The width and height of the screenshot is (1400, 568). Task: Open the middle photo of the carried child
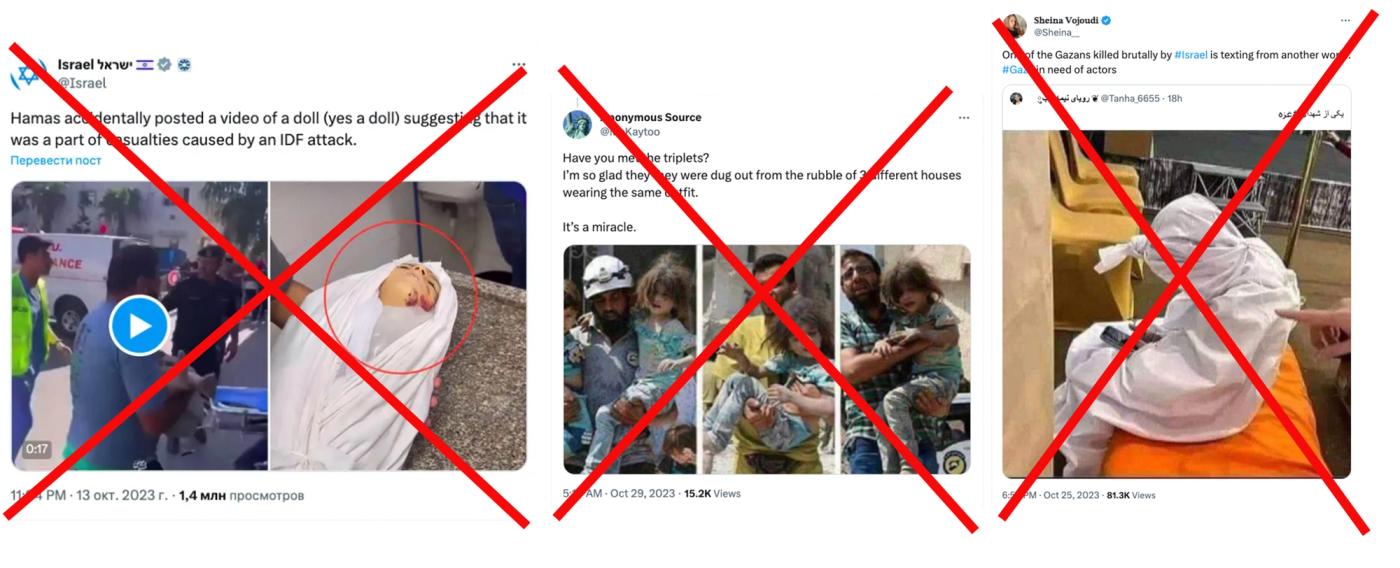tap(768, 359)
